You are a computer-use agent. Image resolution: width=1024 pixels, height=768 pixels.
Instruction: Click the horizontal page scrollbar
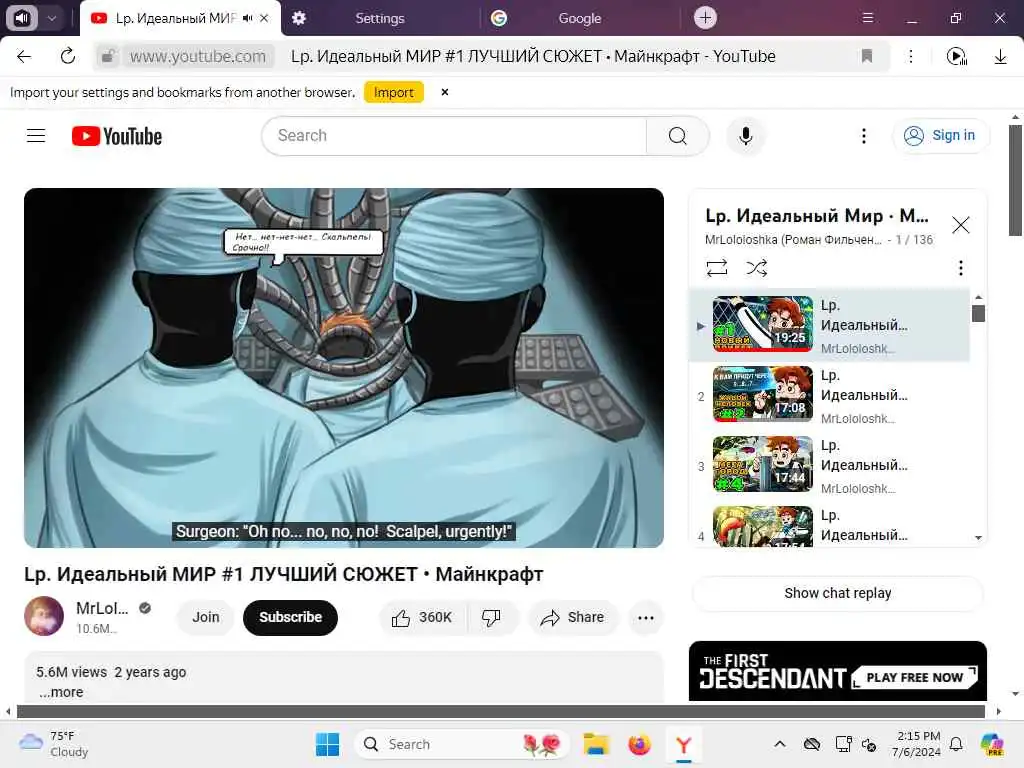pos(500,711)
